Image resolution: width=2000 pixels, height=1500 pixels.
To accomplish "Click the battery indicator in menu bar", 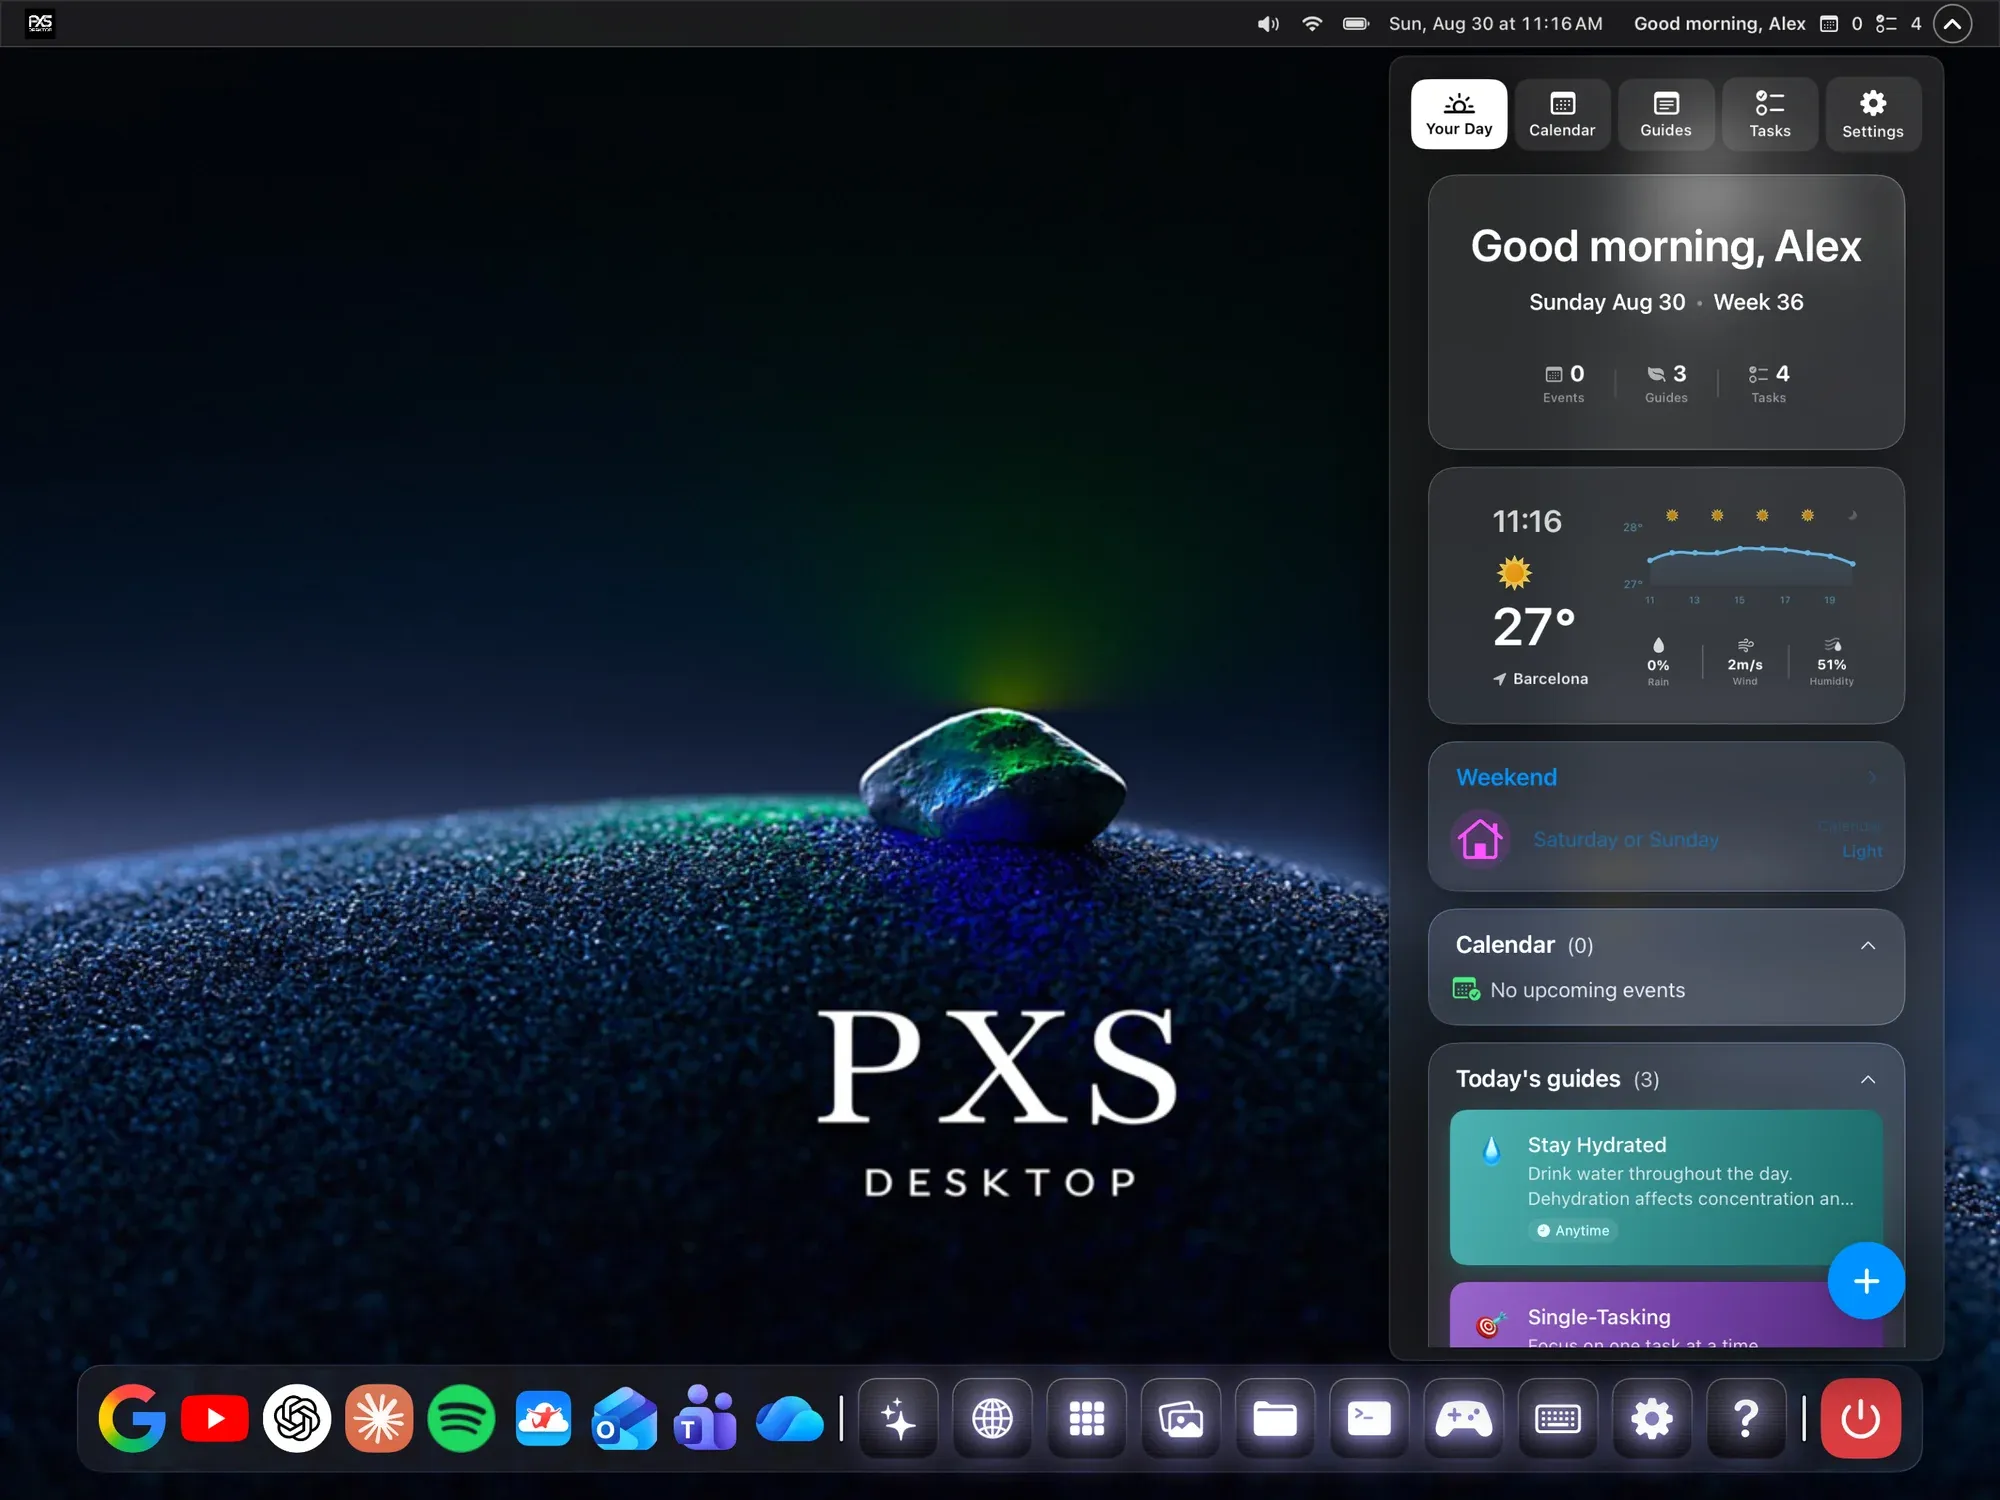I will (1356, 23).
